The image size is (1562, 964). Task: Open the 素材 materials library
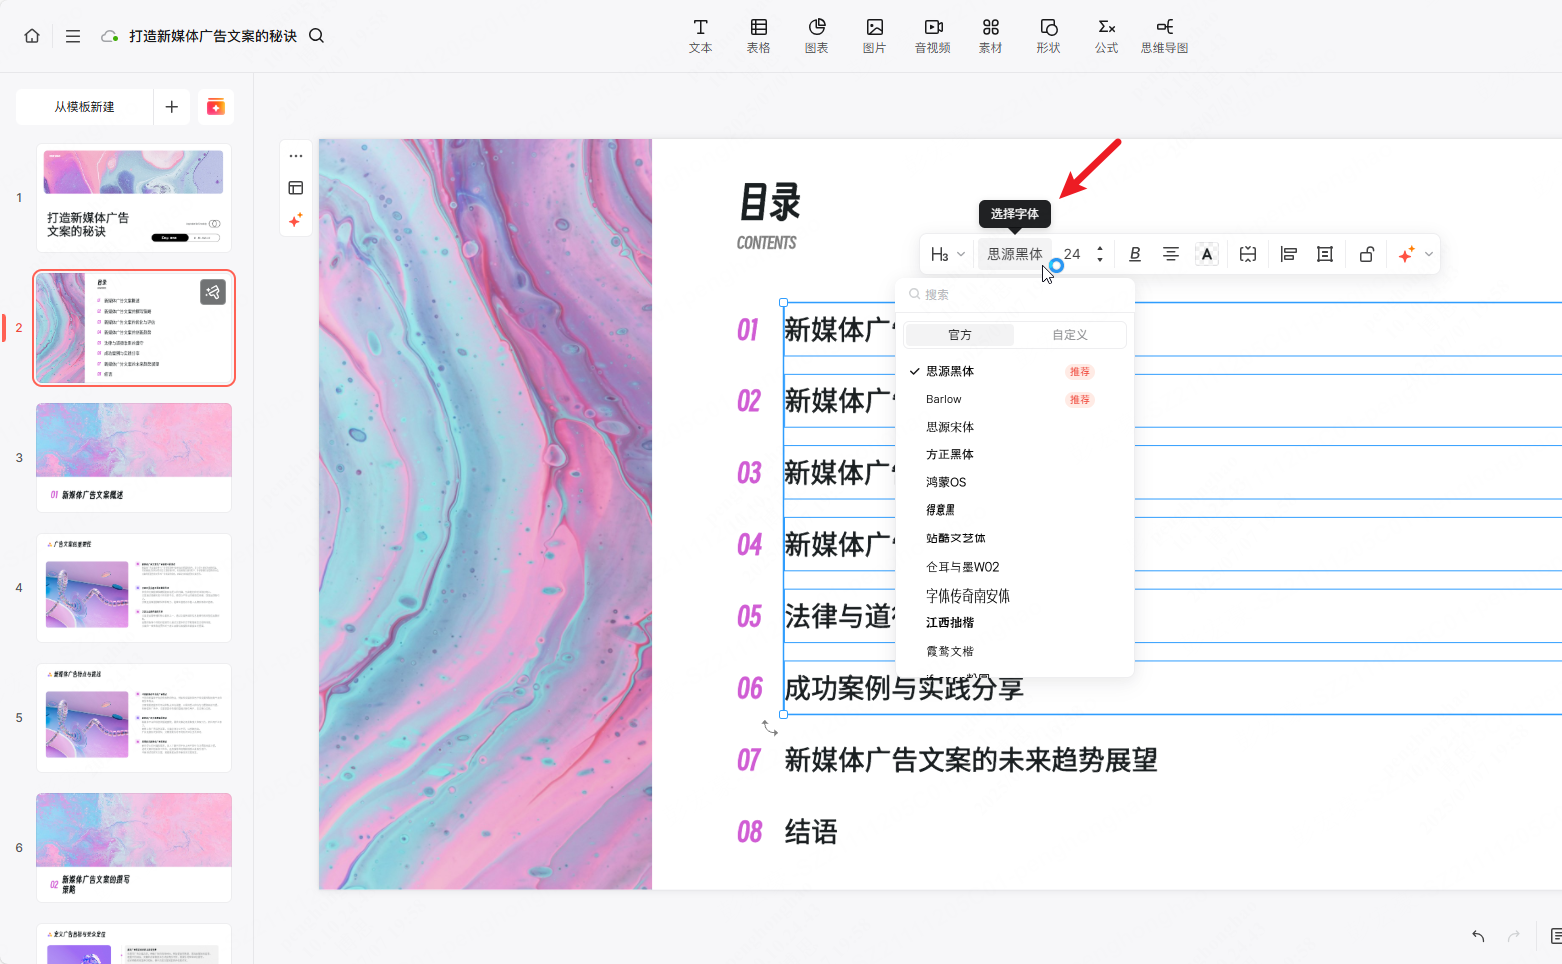tap(991, 36)
